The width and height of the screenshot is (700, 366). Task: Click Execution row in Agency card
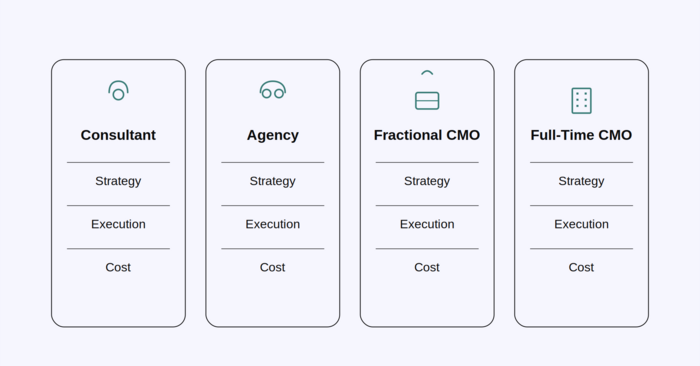(x=273, y=224)
